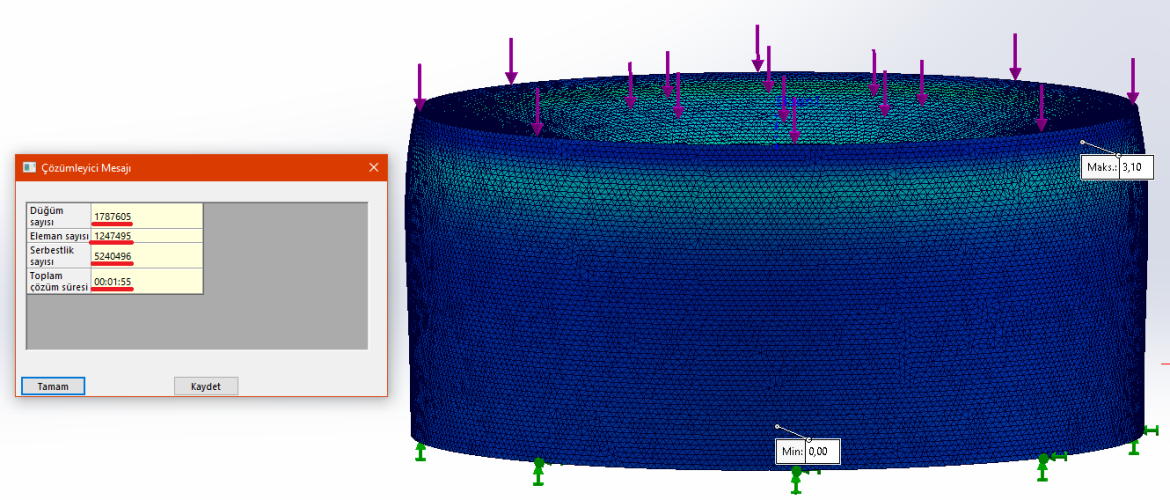1170x500 pixels.
Task: Click the solve time value 00:01:55
Action: 112,282
